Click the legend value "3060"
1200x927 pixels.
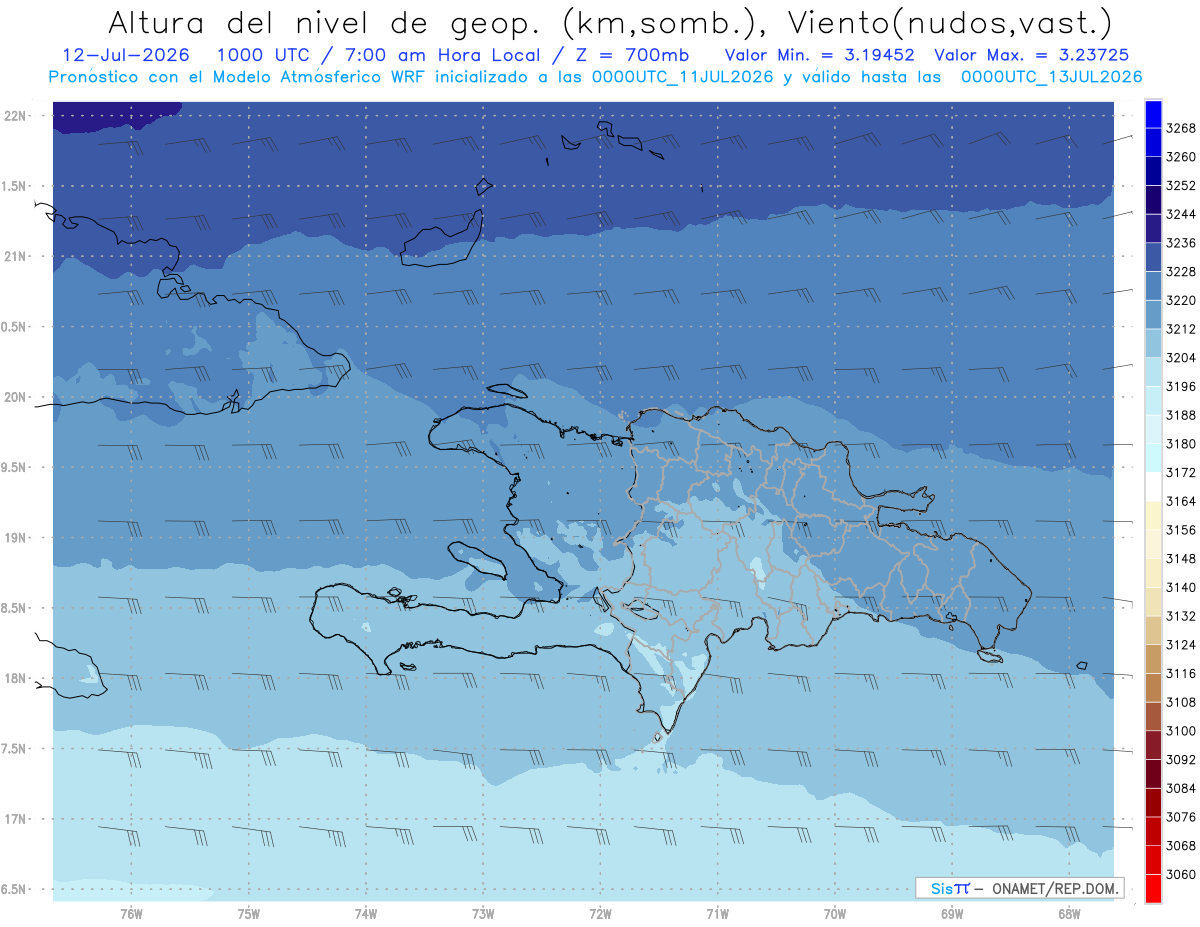(x=1181, y=874)
